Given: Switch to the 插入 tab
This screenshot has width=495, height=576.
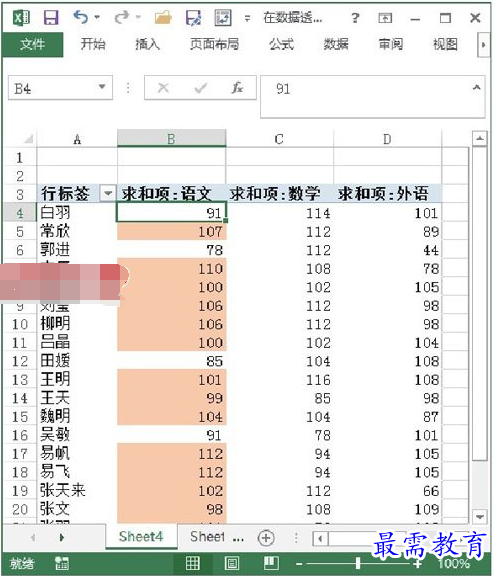Looking at the screenshot, I should point(147,44).
